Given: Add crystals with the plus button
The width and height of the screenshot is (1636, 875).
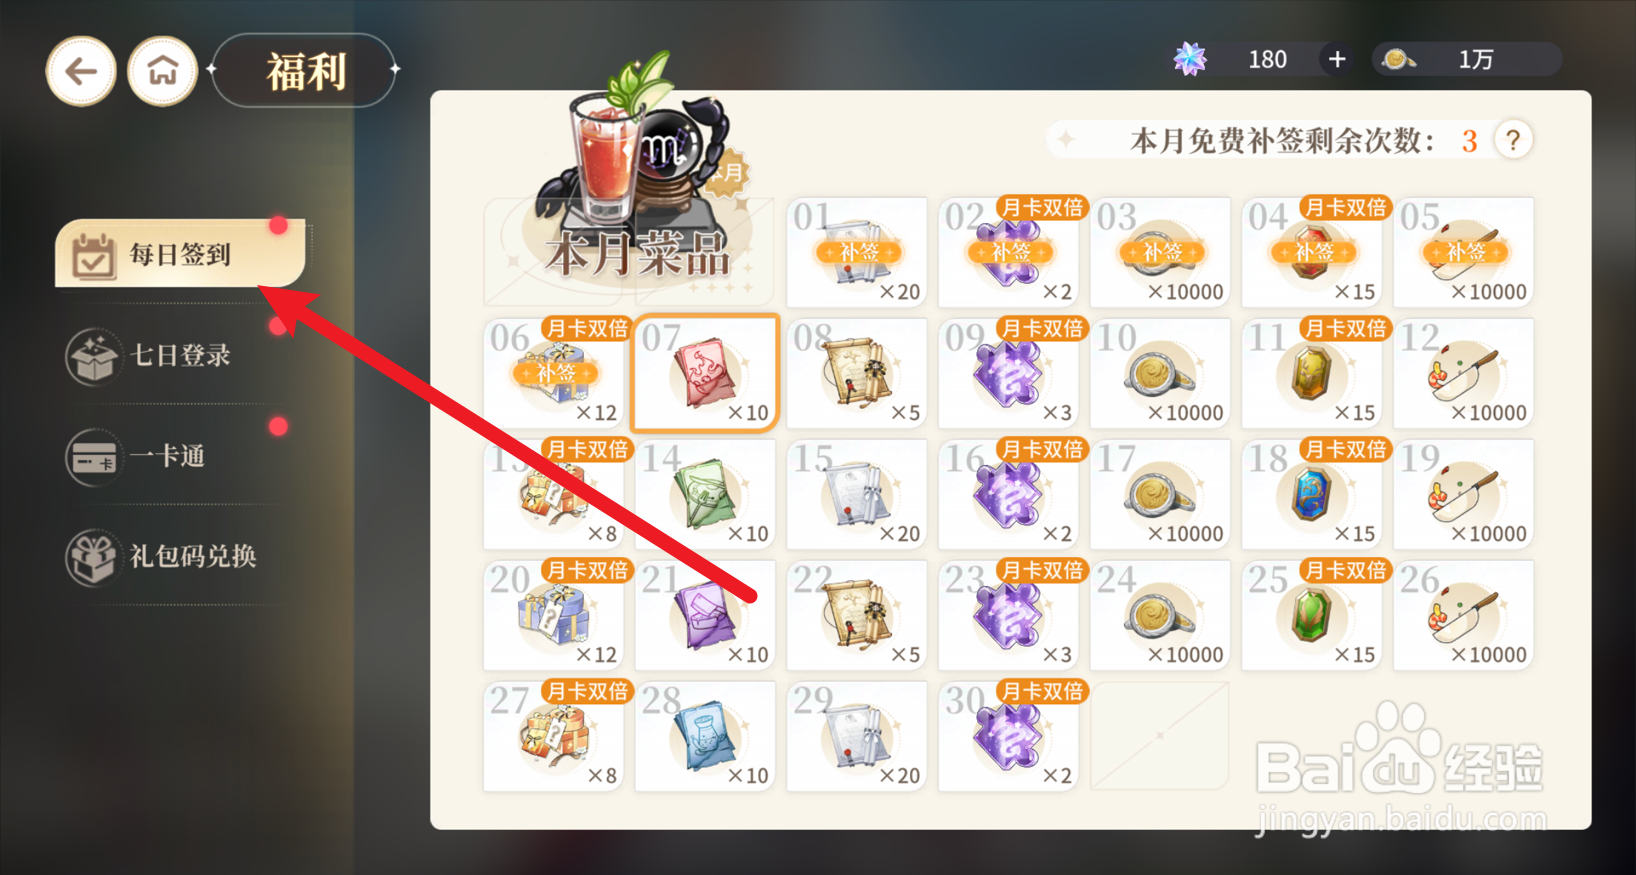Looking at the screenshot, I should tap(1336, 59).
